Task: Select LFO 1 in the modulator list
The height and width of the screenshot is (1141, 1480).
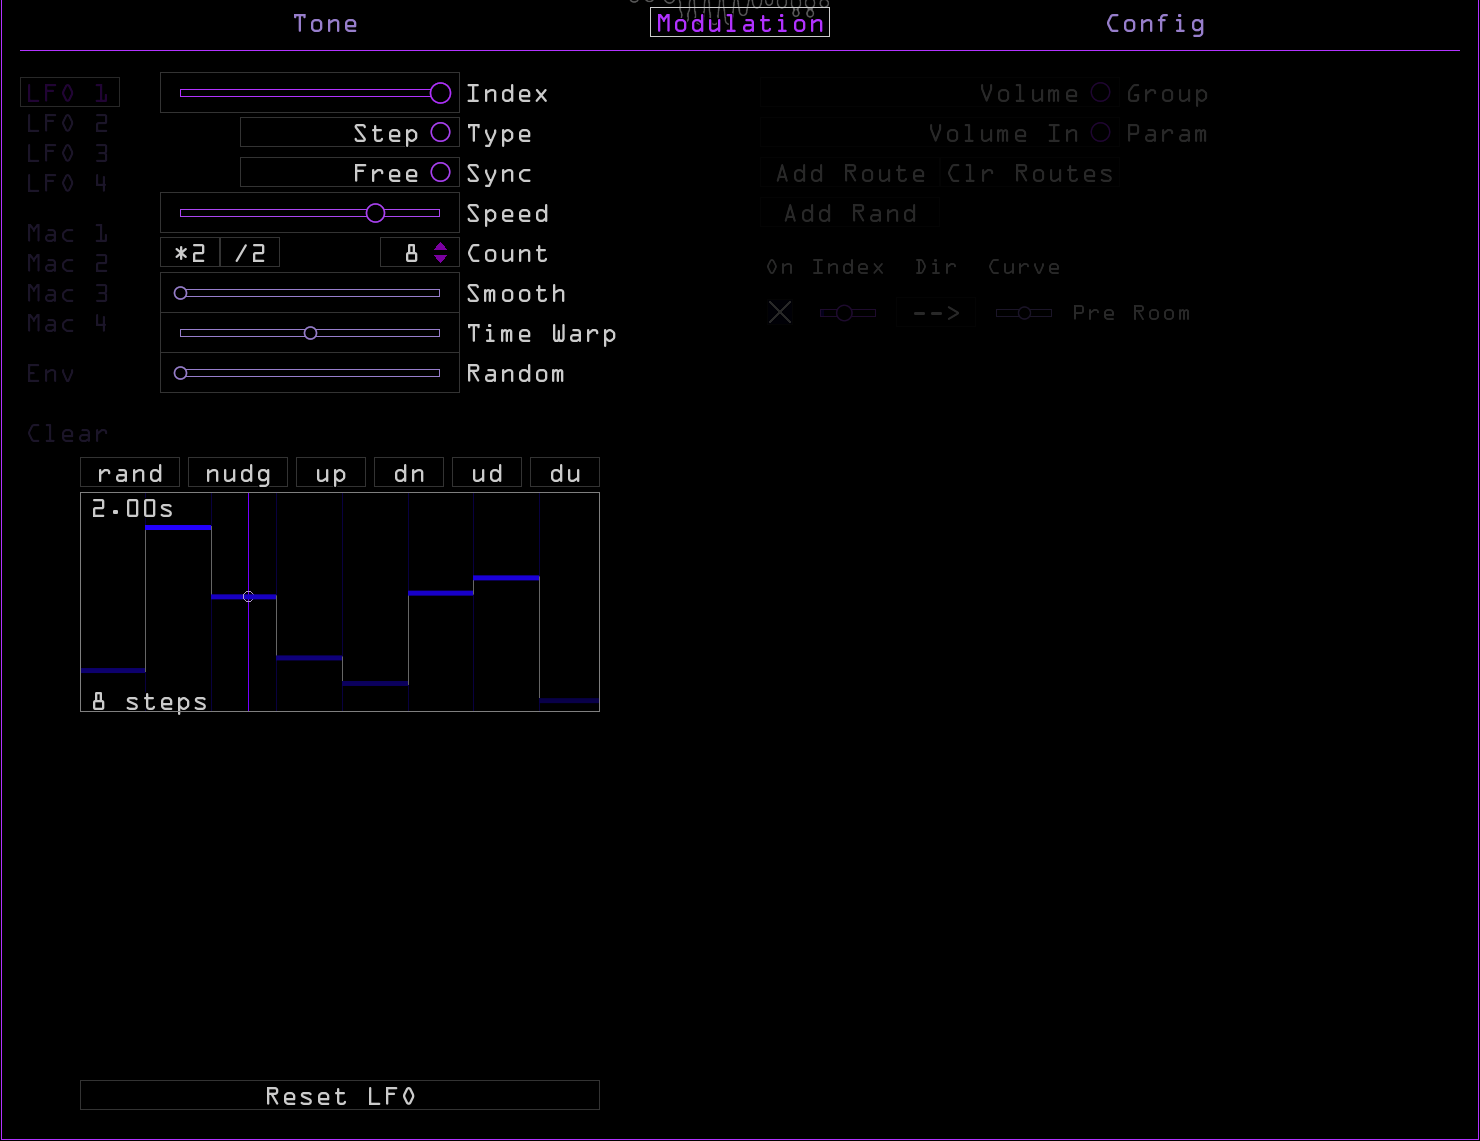Action: [x=70, y=93]
